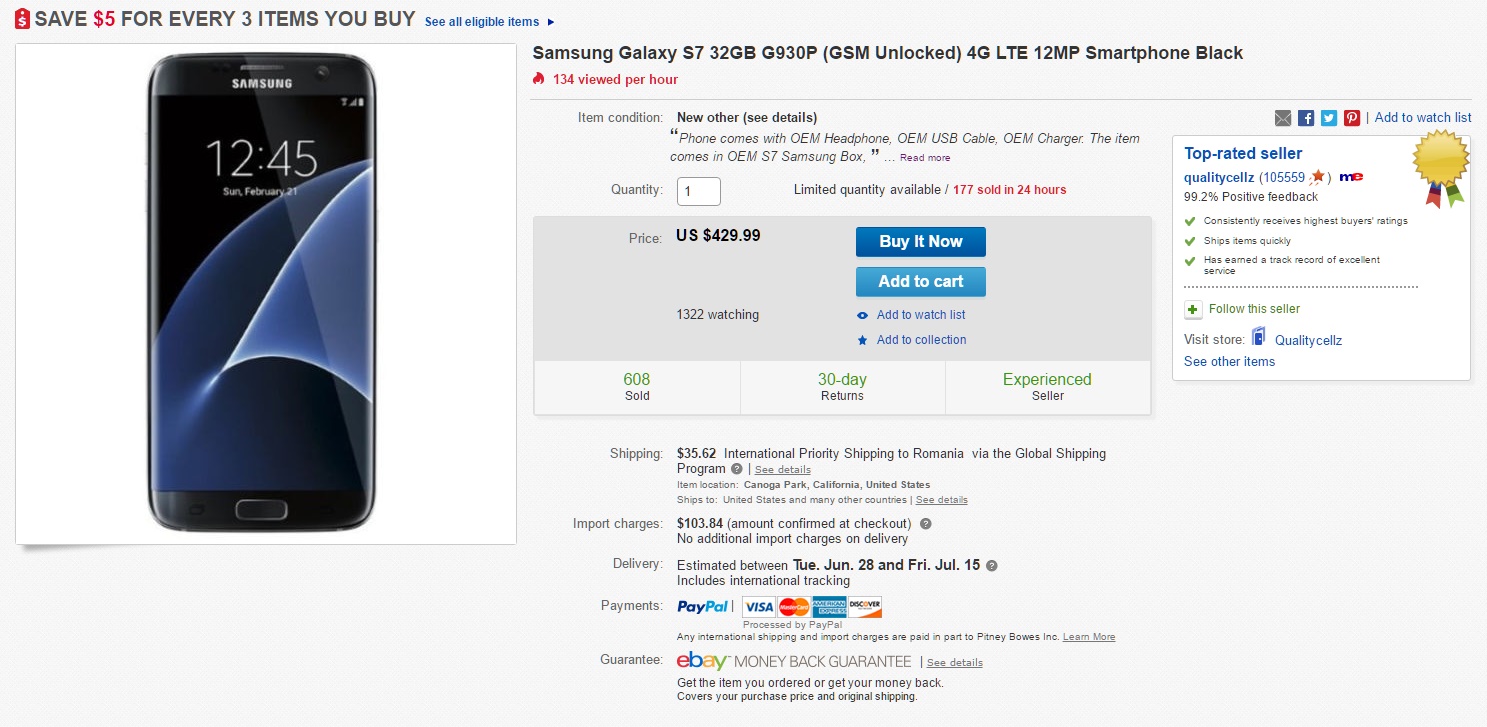Screen dimensions: 1487x727
Task: Click the shipping program help icon
Action: point(737,469)
